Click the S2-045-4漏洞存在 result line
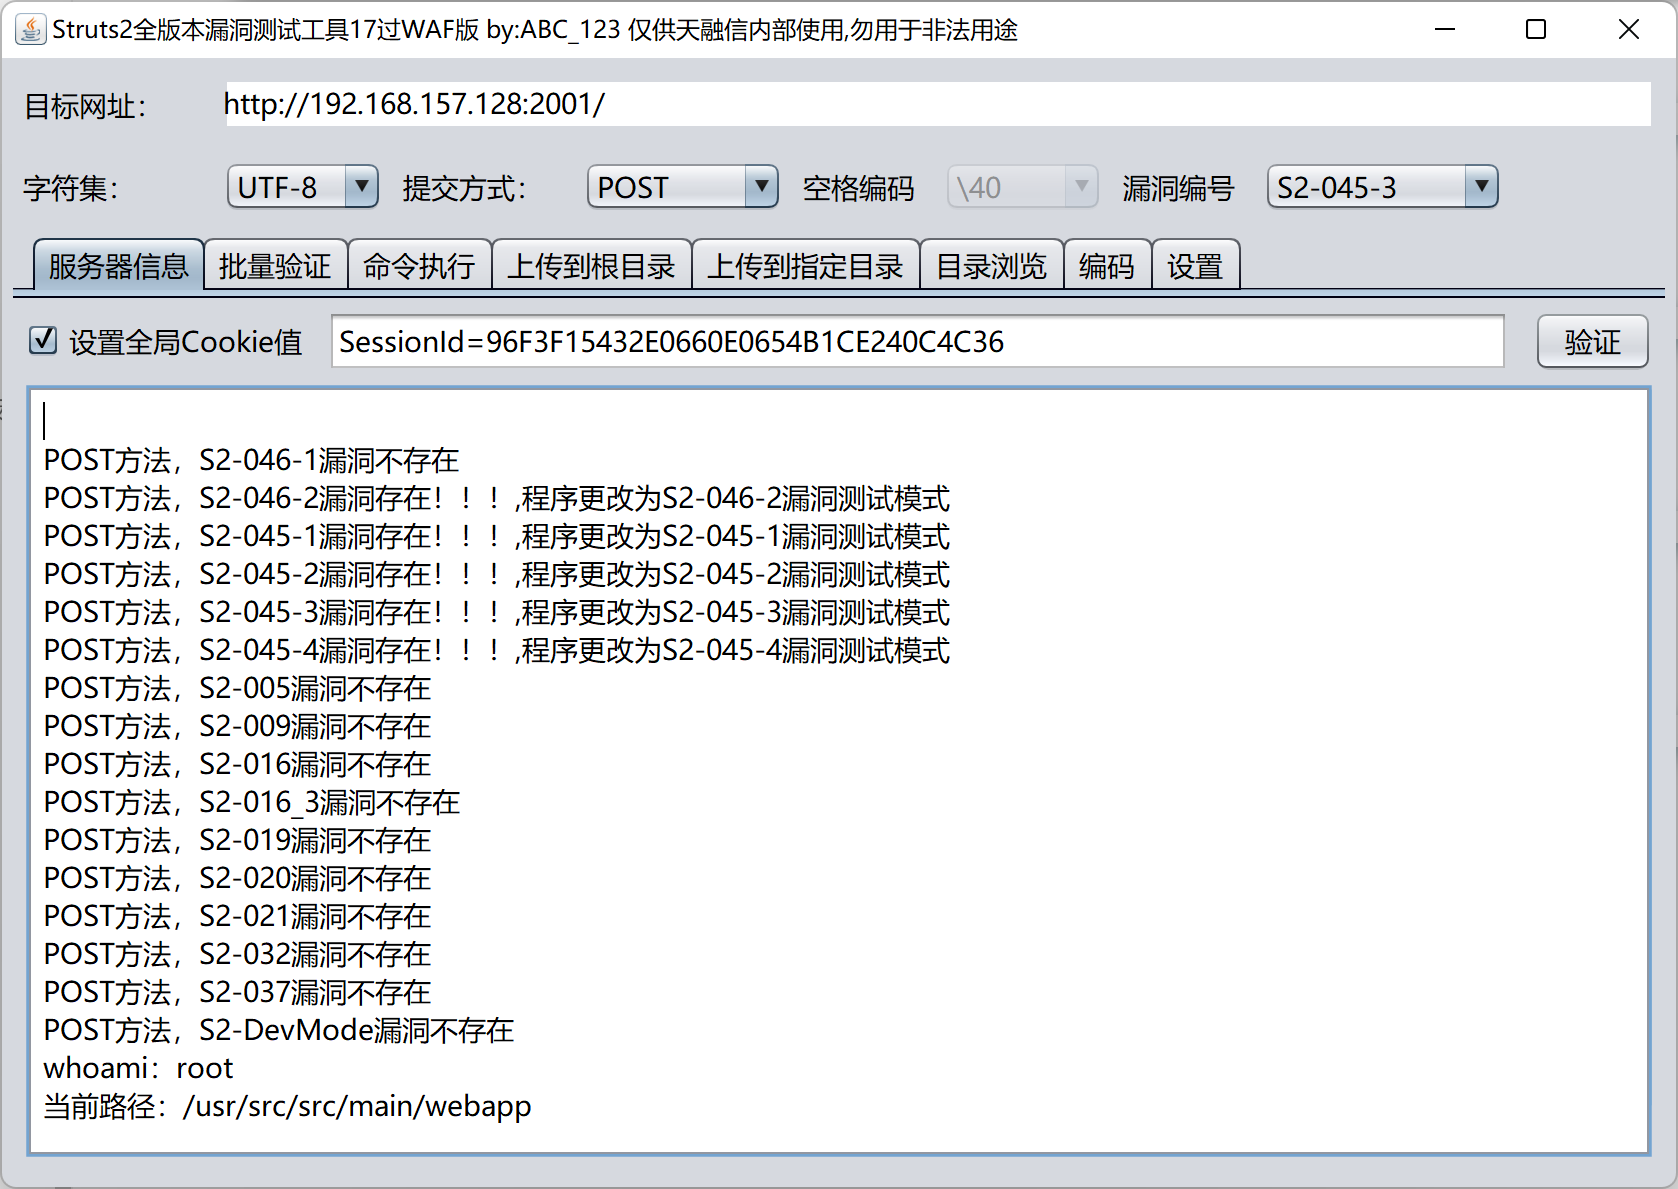The image size is (1678, 1189). pyautogui.click(x=497, y=650)
